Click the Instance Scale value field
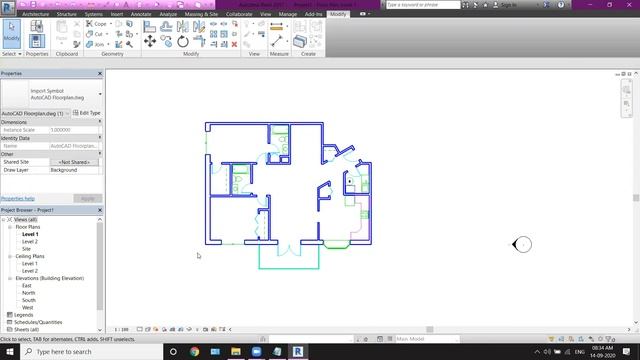Image resolution: width=640 pixels, height=360 pixels. pos(74,130)
